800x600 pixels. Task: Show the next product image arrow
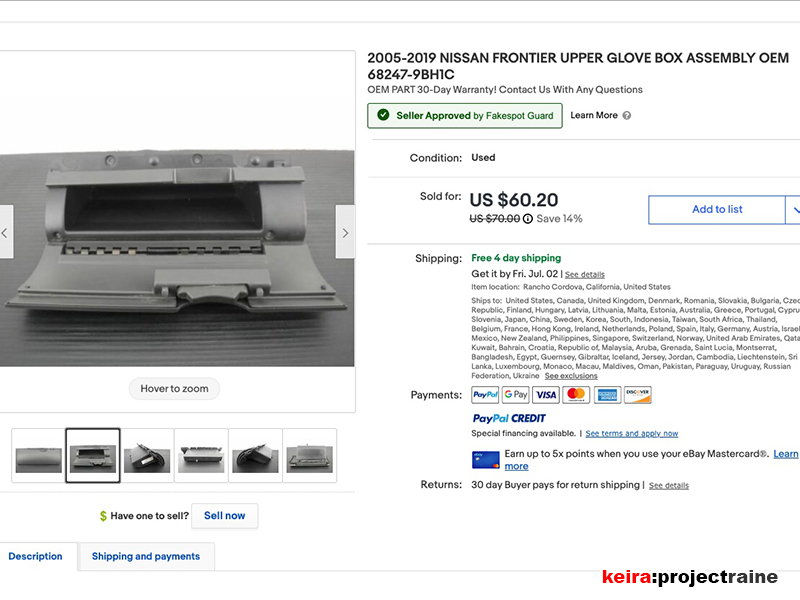[x=345, y=232]
